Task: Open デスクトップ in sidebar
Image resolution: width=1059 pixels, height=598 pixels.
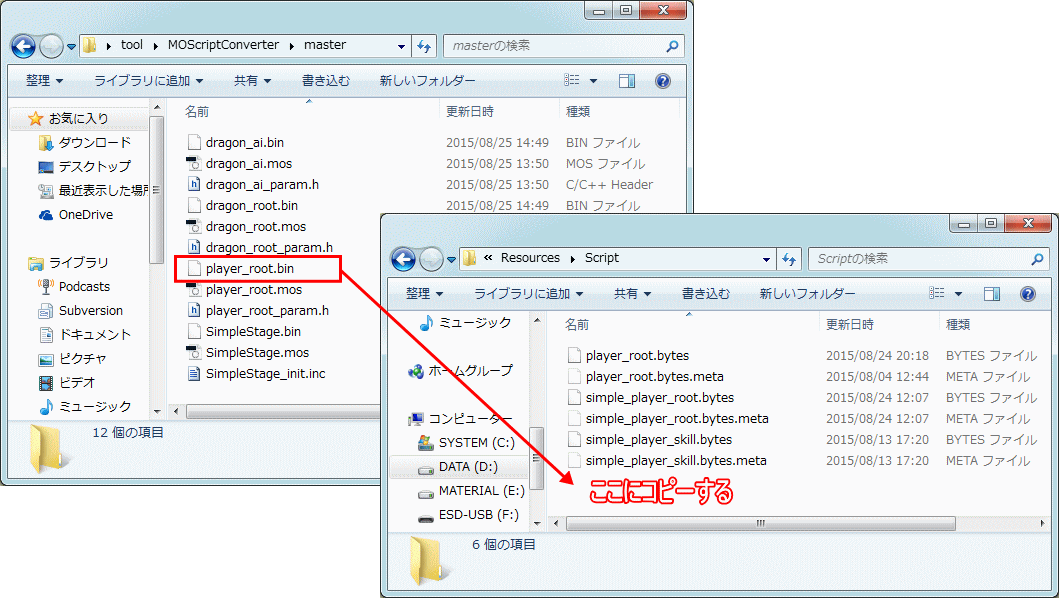Action: click(x=85, y=166)
